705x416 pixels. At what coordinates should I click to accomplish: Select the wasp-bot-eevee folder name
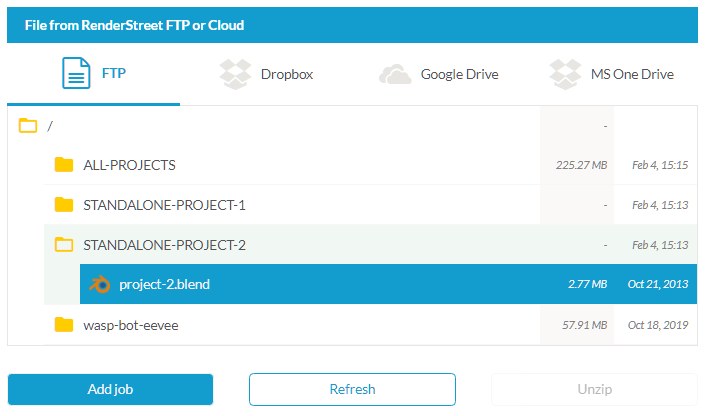click(x=131, y=325)
